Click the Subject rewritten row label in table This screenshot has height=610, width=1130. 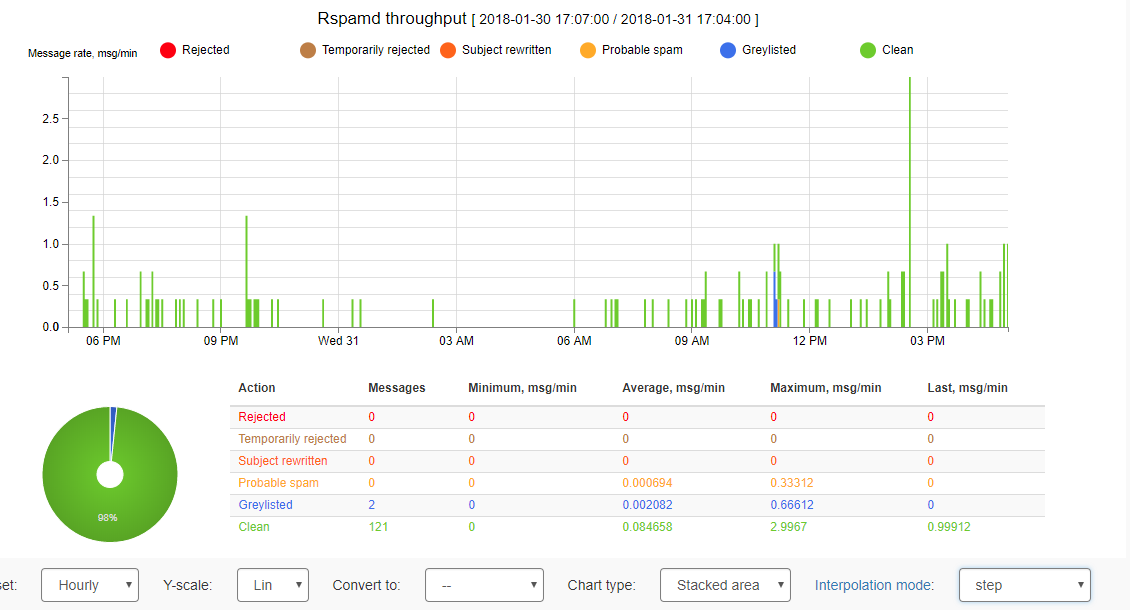coord(282,461)
